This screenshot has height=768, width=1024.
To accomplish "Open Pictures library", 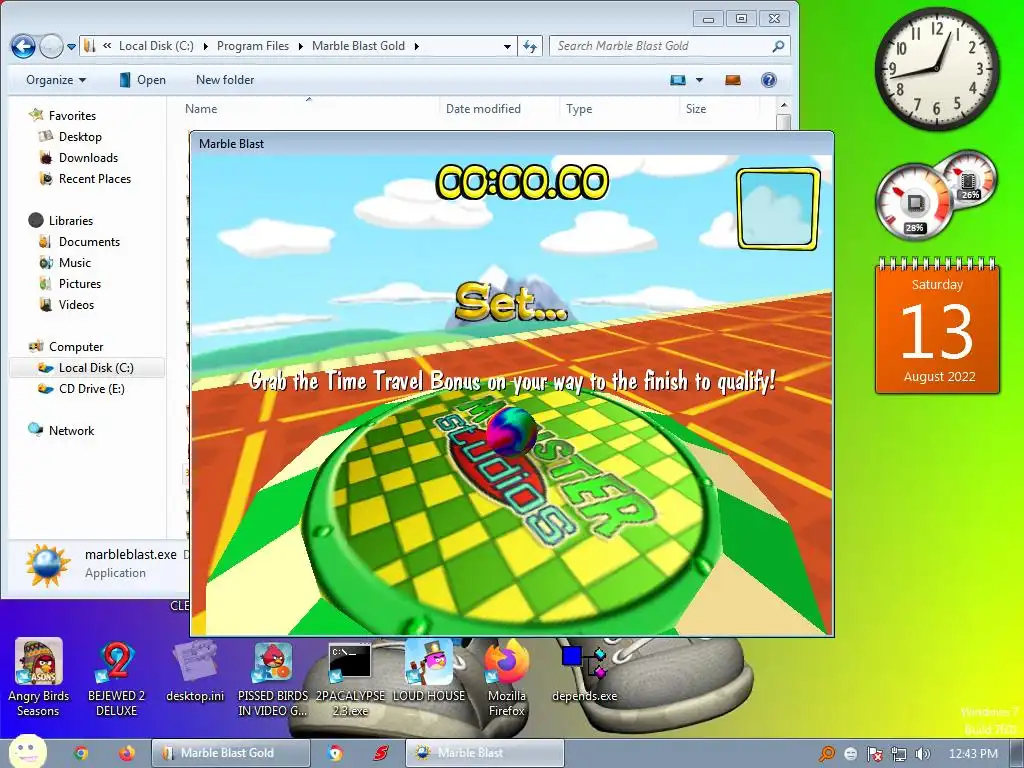I will pyautogui.click(x=80, y=283).
